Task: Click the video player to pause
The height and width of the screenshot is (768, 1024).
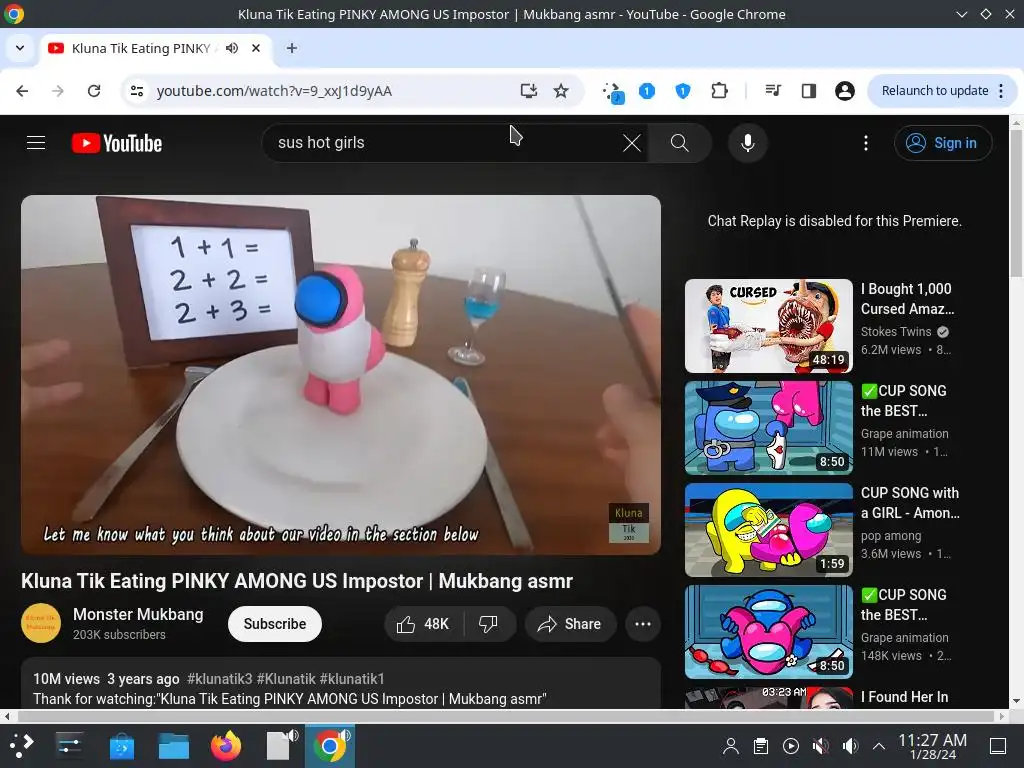Action: tap(341, 375)
